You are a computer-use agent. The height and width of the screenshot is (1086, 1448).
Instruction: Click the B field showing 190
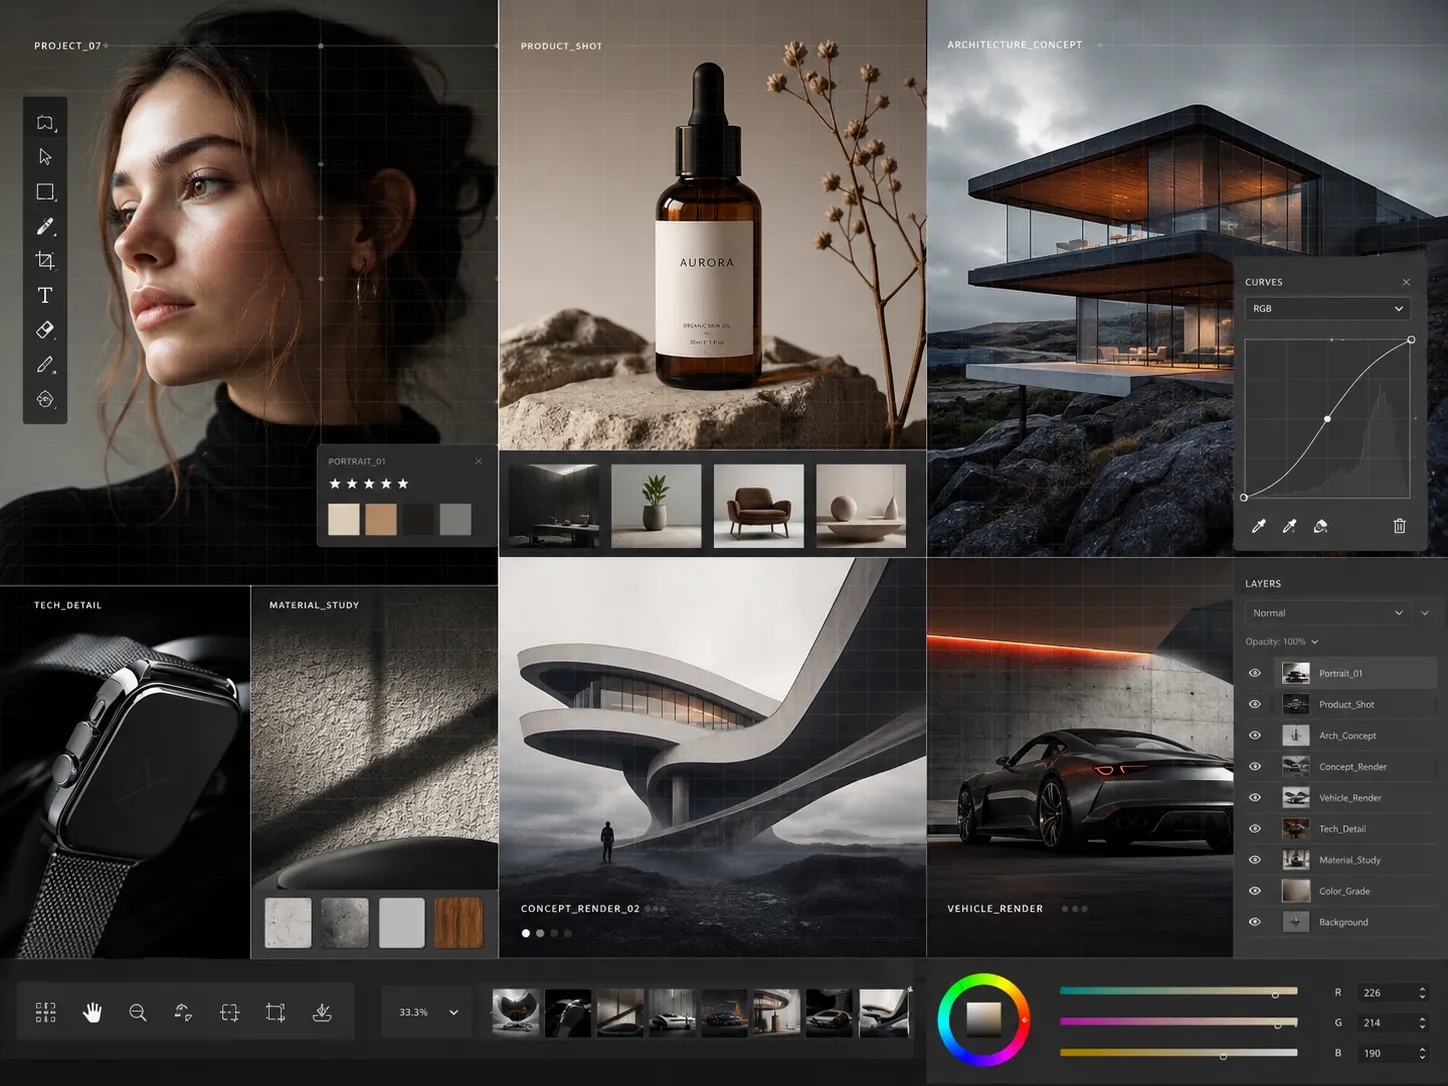tap(1393, 1052)
